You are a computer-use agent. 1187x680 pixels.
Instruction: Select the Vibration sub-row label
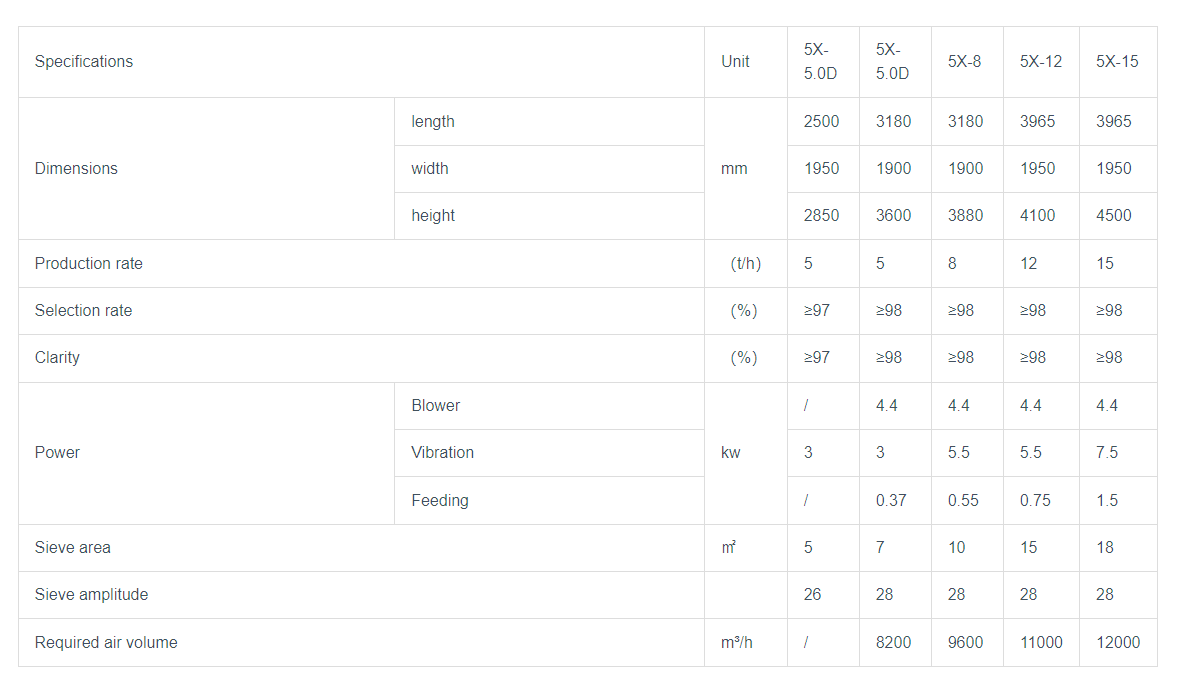click(x=442, y=453)
